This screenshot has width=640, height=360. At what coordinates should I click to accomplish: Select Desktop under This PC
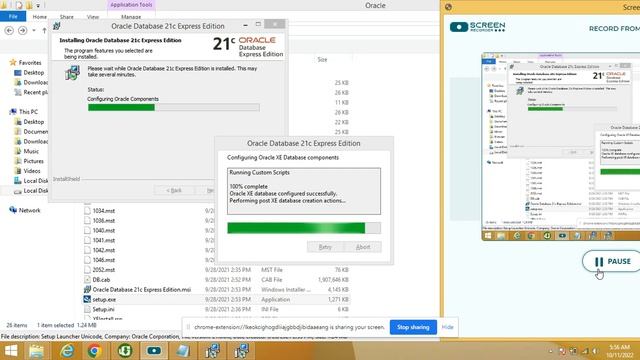coord(33,122)
